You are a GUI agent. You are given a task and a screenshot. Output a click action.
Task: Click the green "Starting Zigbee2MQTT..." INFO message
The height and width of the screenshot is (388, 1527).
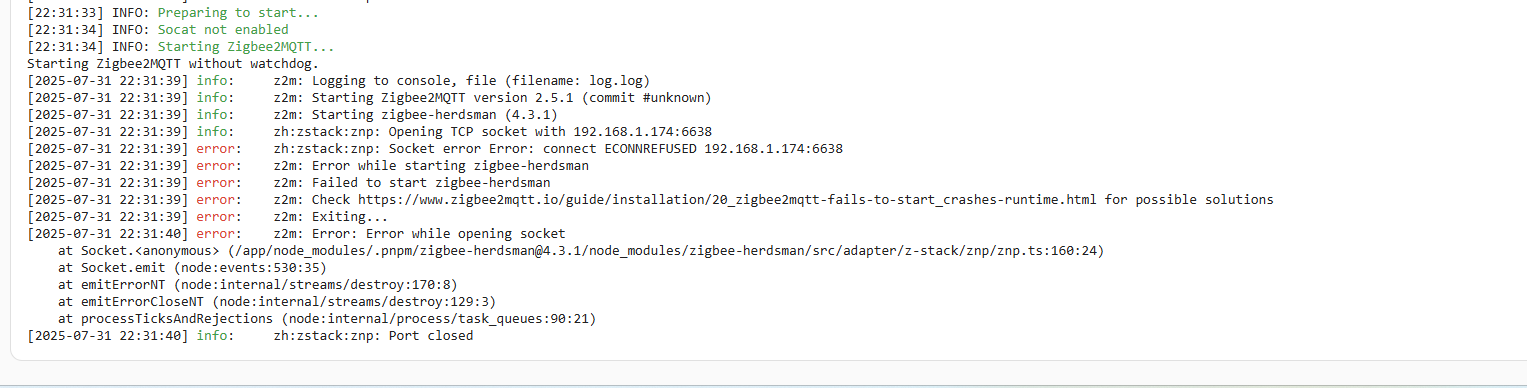(x=246, y=47)
